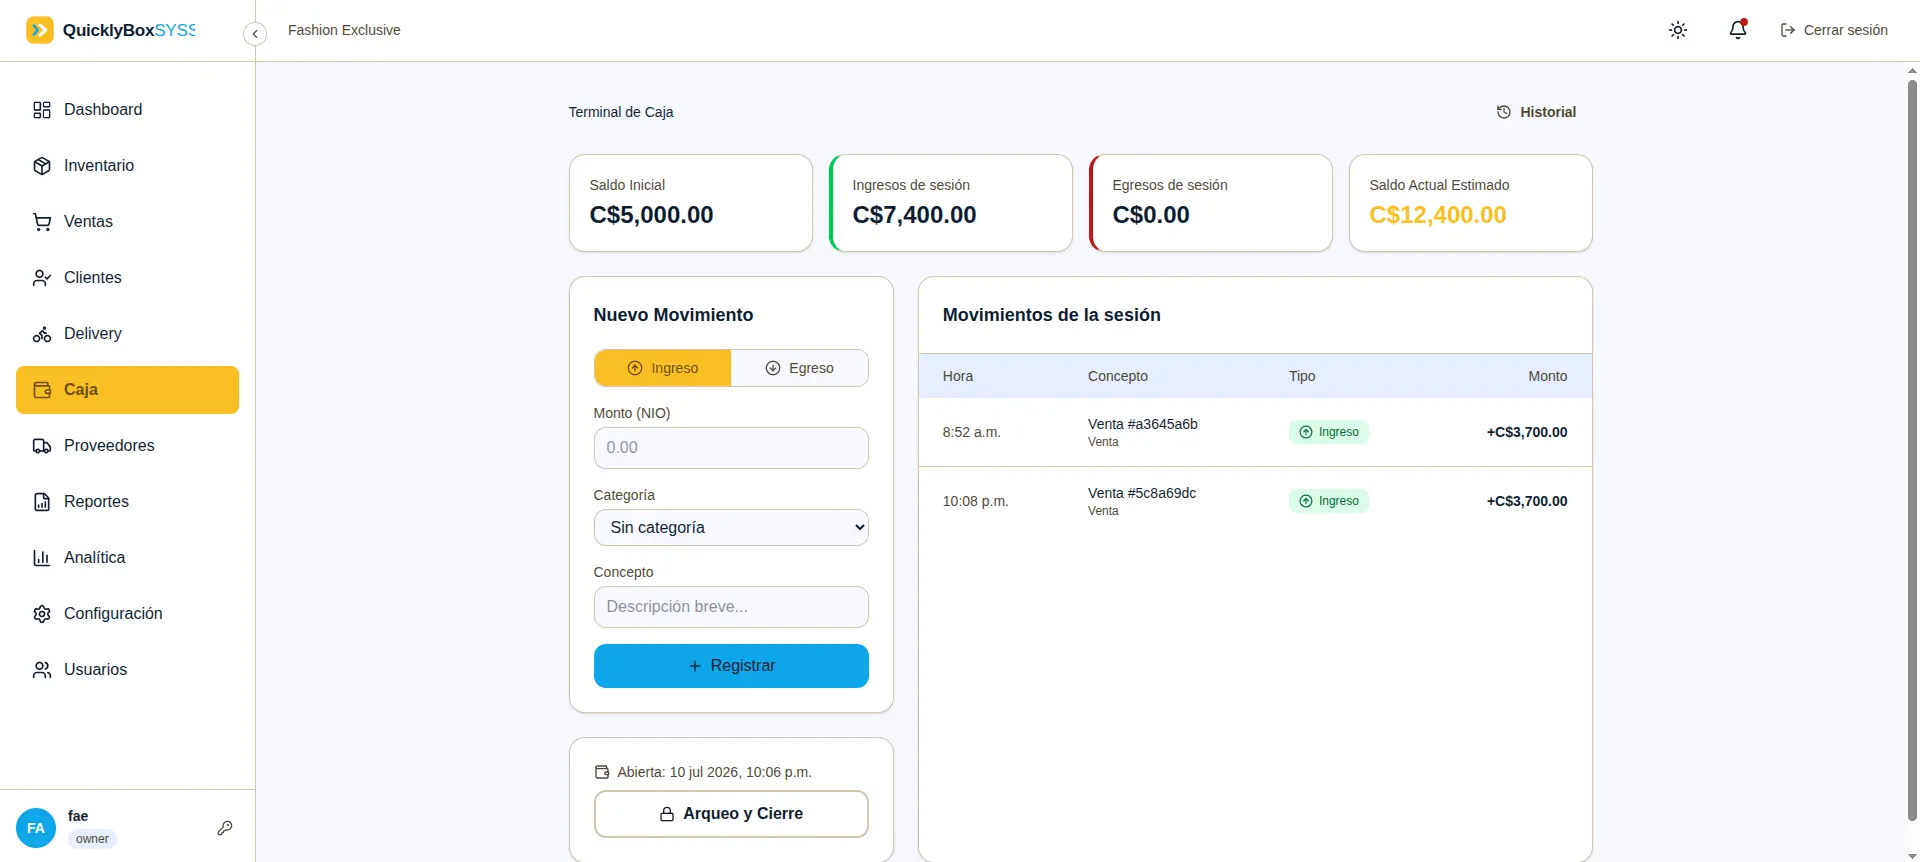Image resolution: width=1920 pixels, height=862 pixels.
Task: Click Cerrar sesión to log out
Action: [1834, 30]
